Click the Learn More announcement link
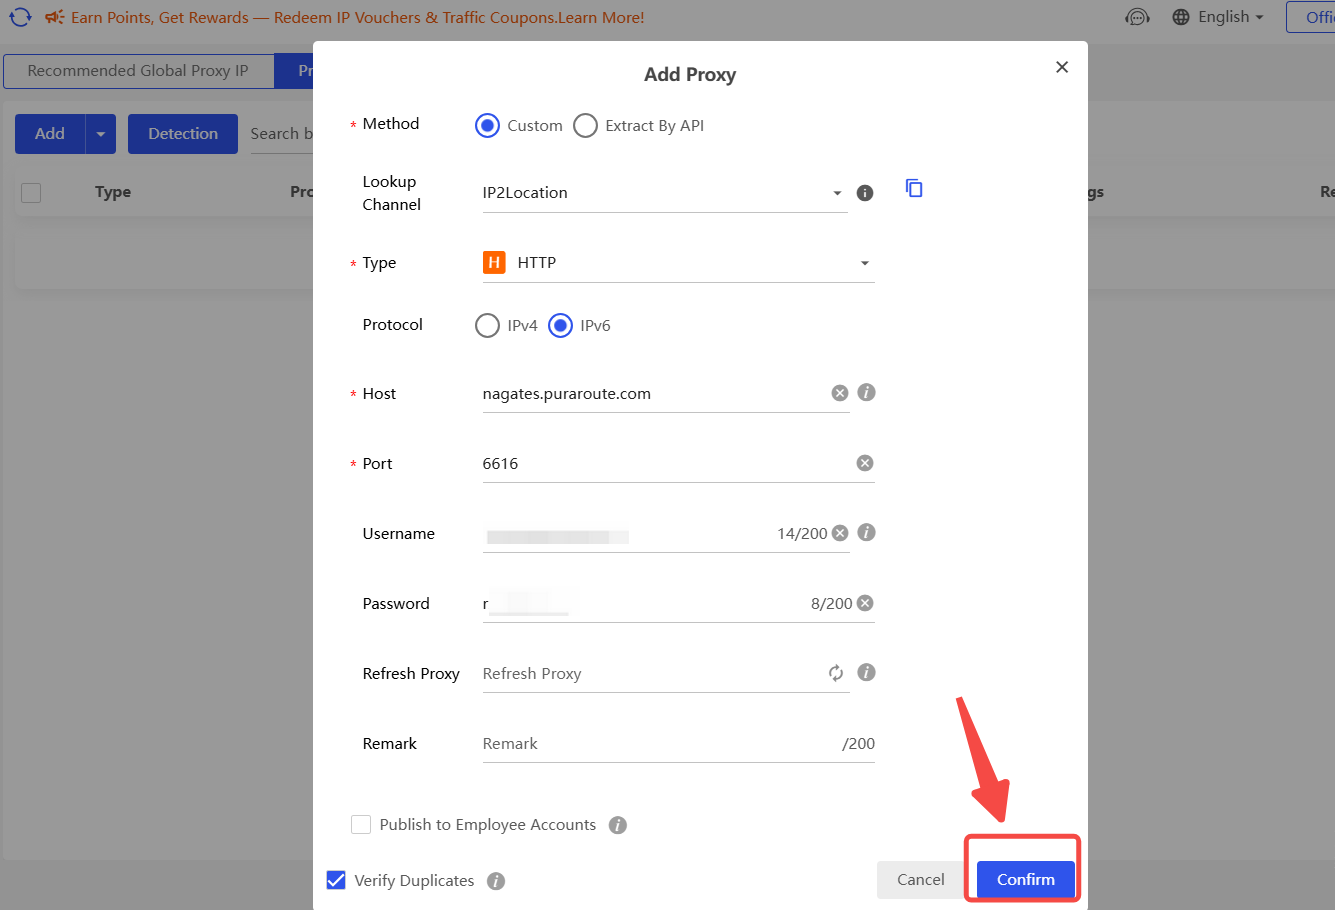The width and height of the screenshot is (1335, 910). (x=603, y=17)
